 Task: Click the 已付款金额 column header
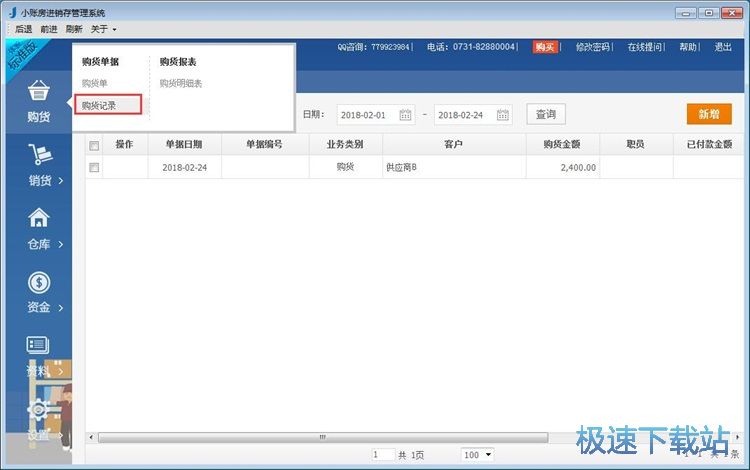click(x=709, y=144)
